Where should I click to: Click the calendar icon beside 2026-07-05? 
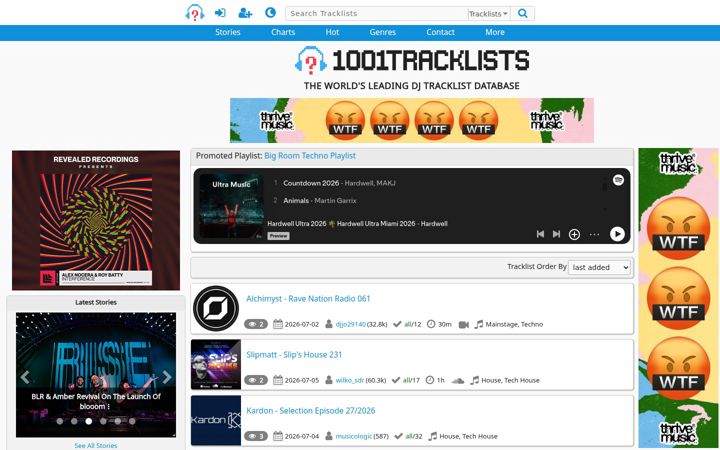(x=278, y=380)
